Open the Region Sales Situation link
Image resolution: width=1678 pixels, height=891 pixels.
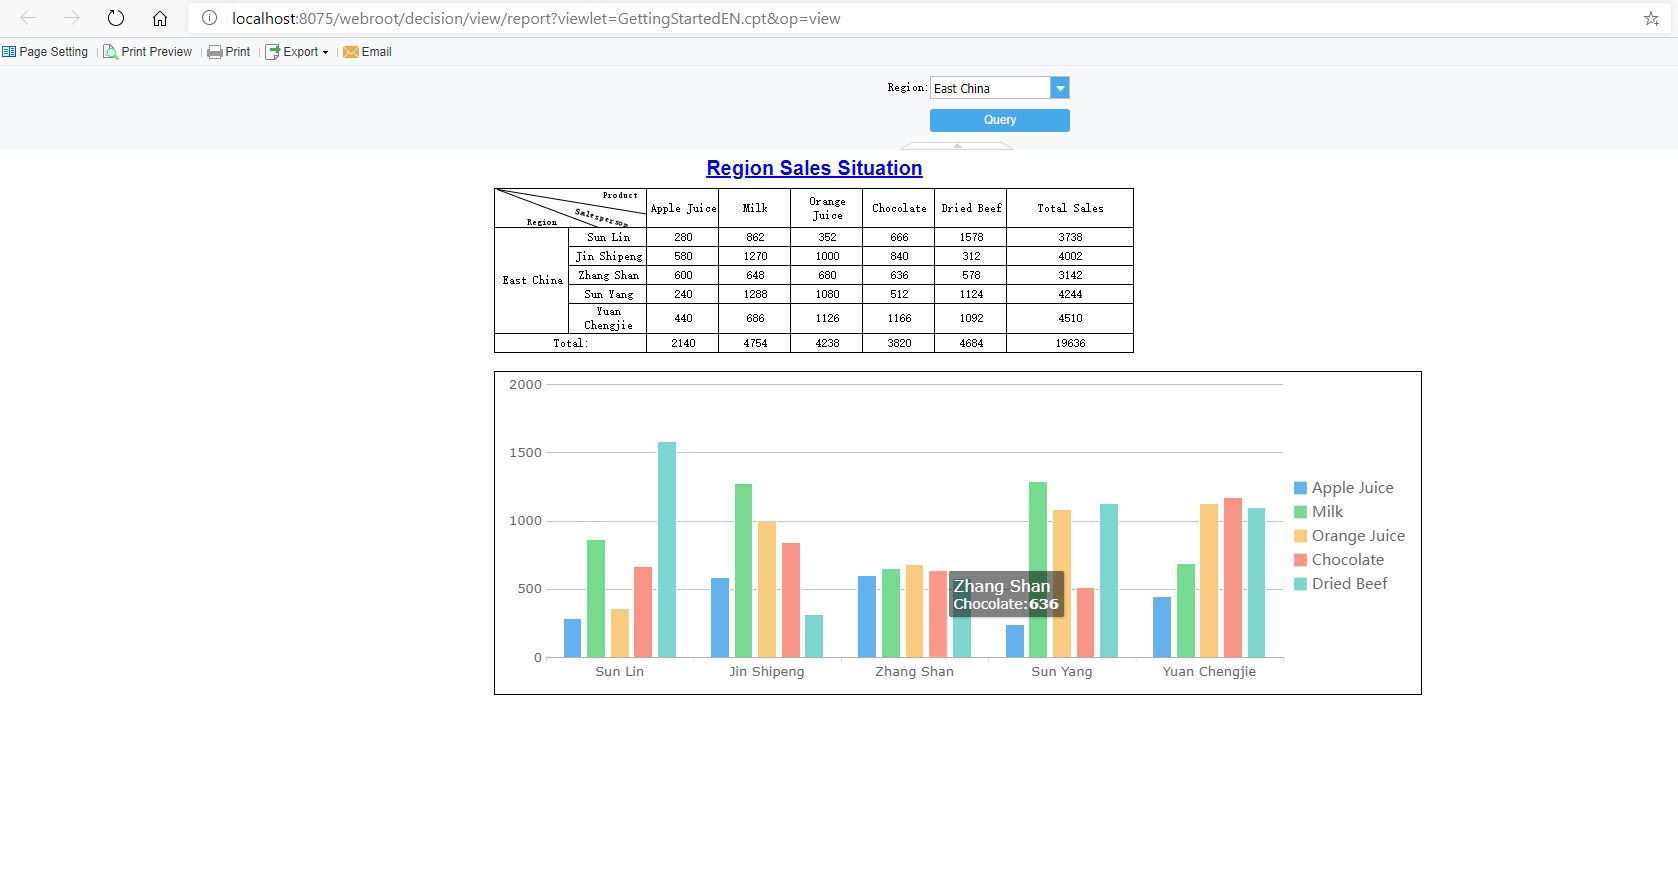814,168
